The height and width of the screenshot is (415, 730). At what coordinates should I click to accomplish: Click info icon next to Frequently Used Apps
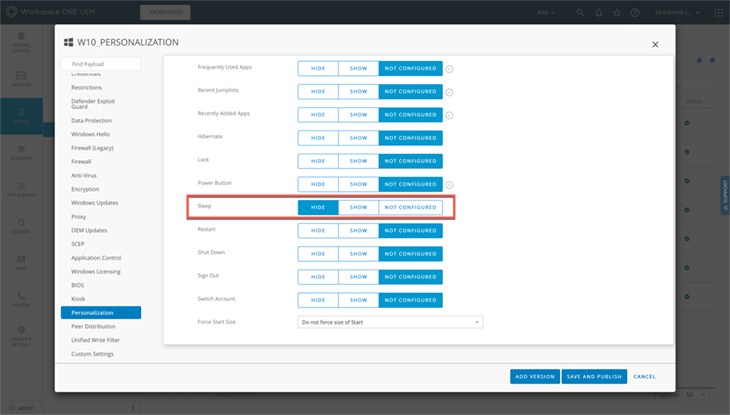click(x=450, y=69)
